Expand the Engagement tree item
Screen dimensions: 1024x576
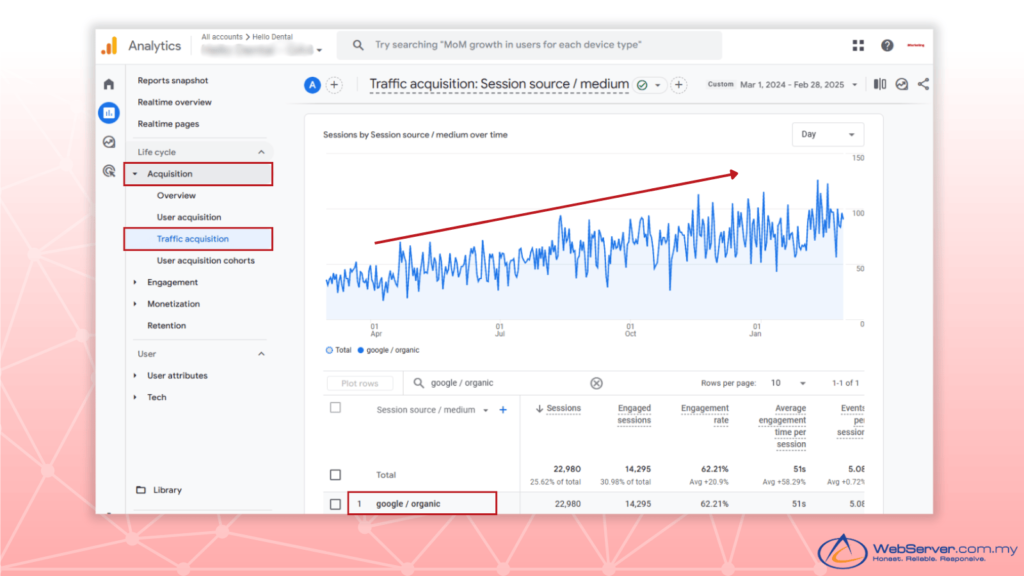point(135,282)
